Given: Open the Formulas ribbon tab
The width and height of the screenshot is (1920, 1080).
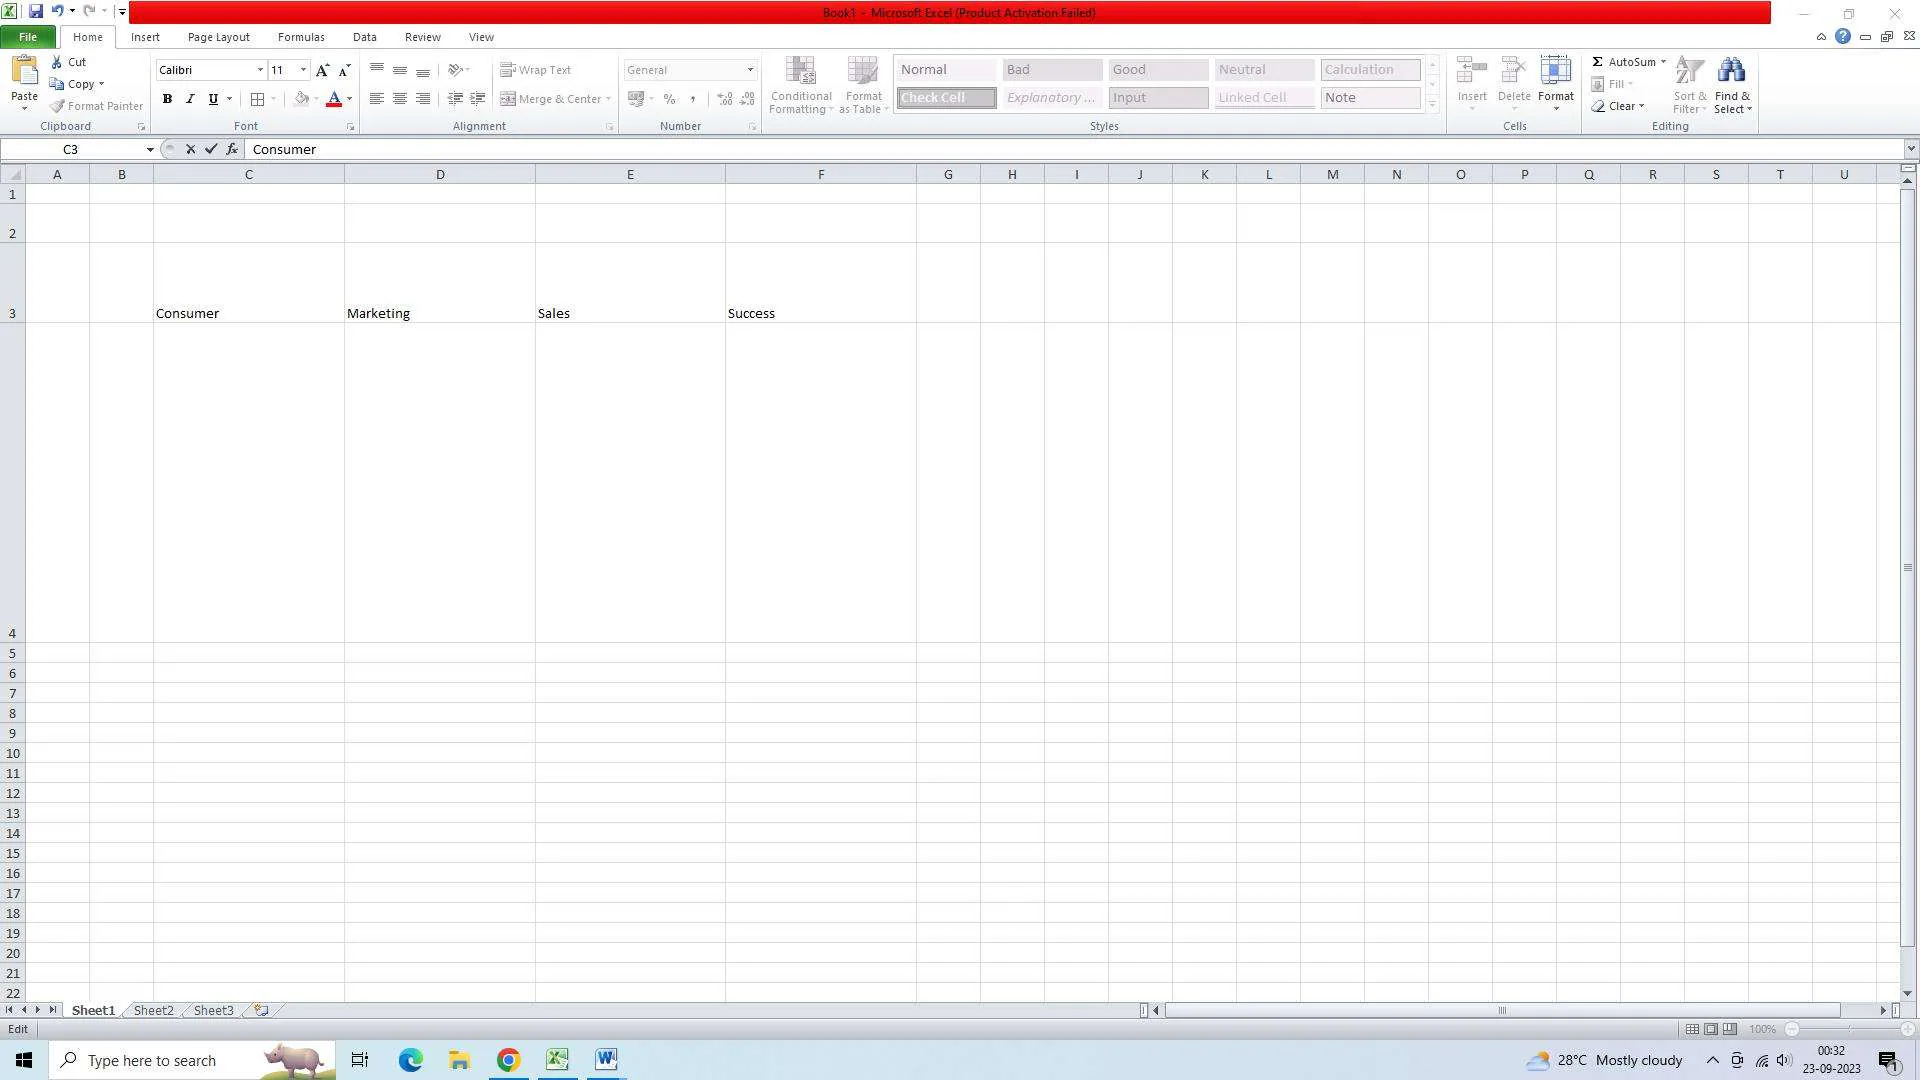Looking at the screenshot, I should tap(301, 36).
